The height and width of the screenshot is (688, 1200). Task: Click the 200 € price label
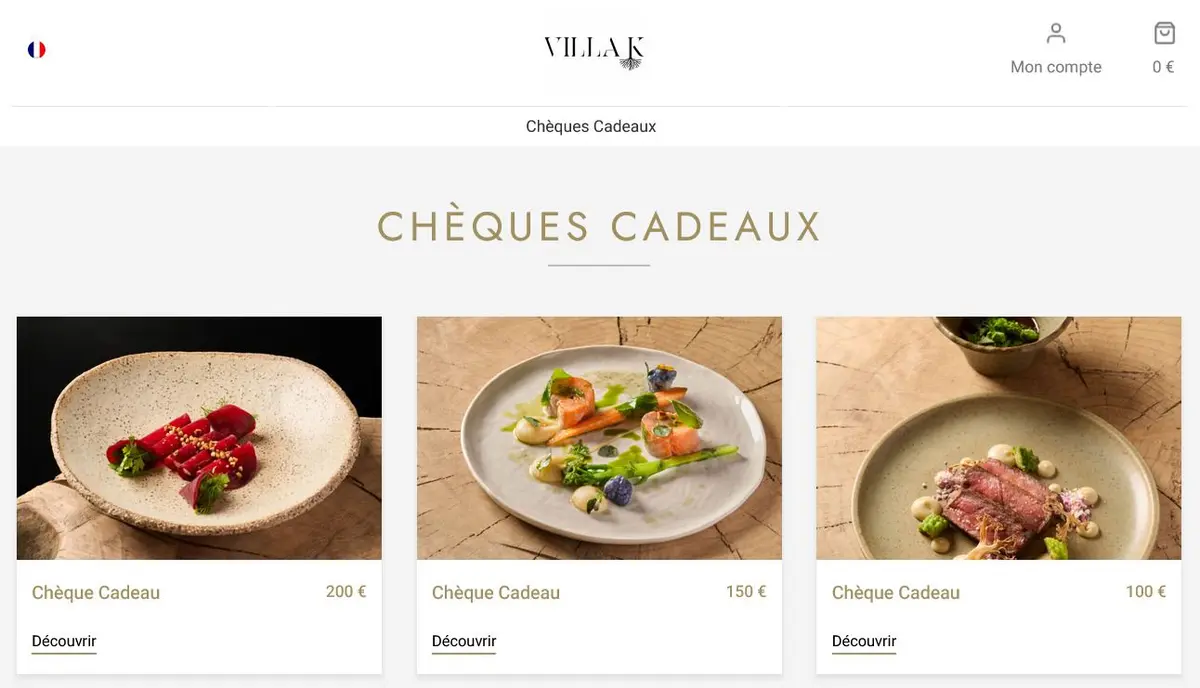(x=346, y=591)
